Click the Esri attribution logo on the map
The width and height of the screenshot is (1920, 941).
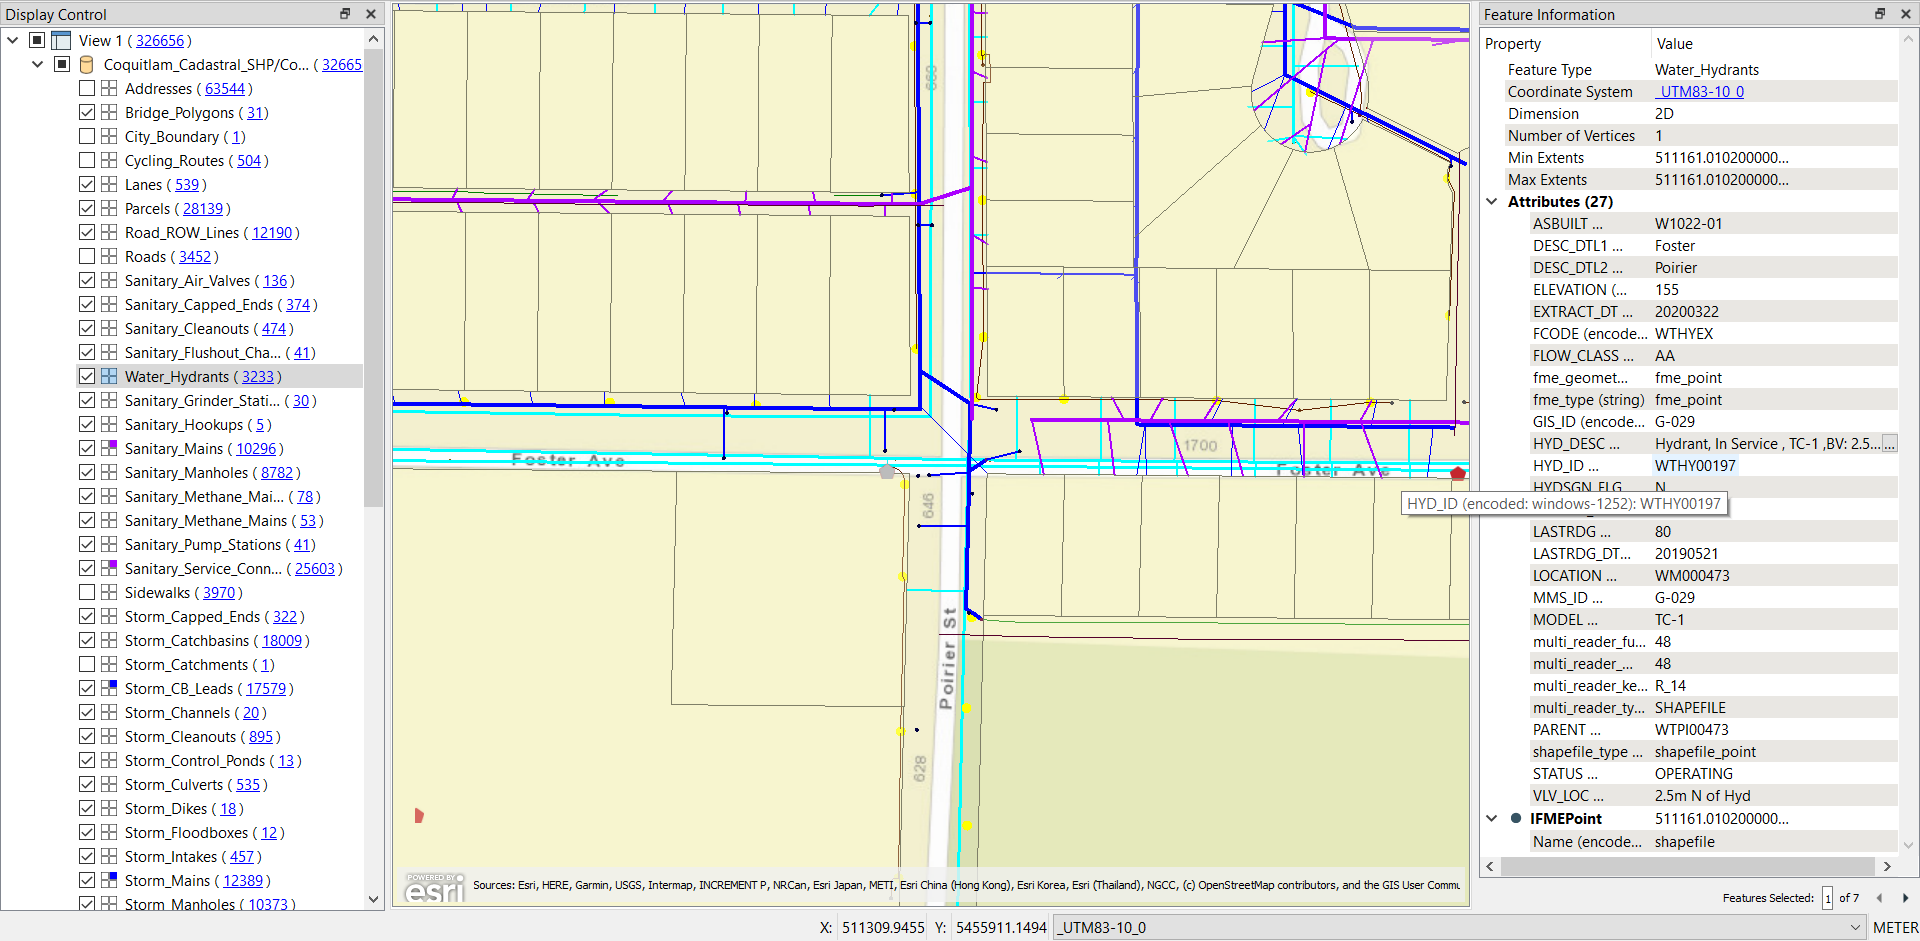point(434,886)
